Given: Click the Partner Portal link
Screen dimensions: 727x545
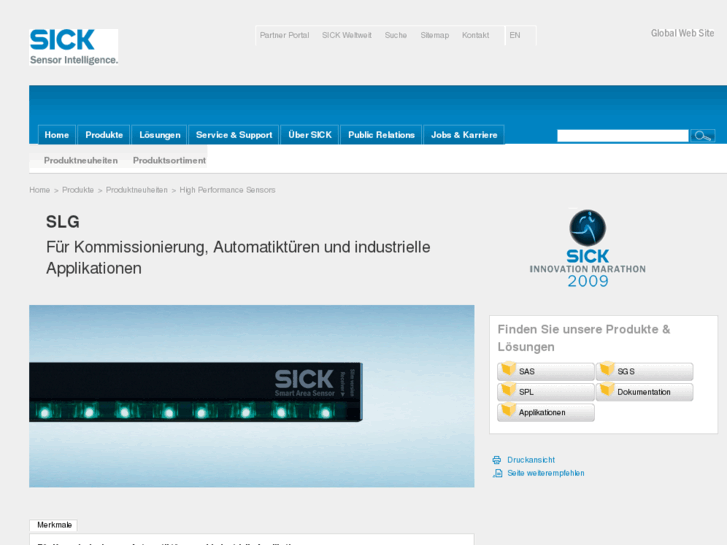Looking at the screenshot, I should 284,35.
